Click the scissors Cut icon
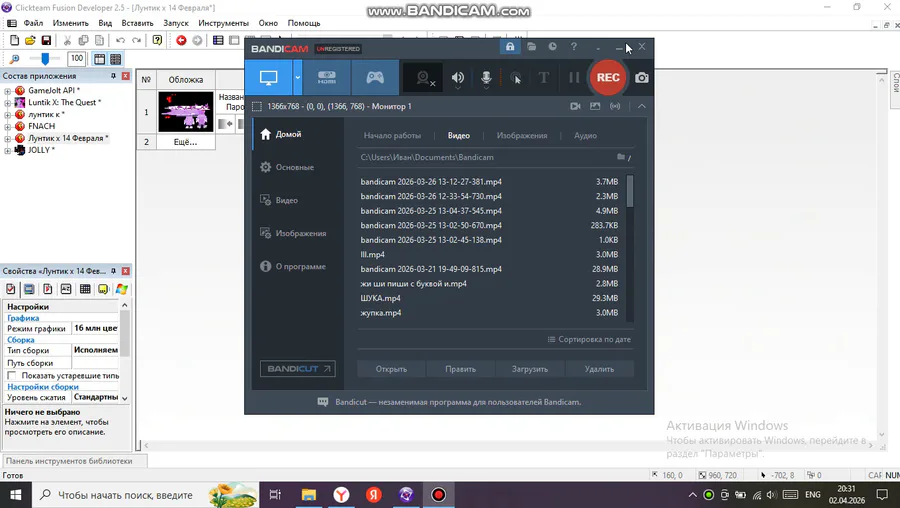The image size is (900, 508). [67, 40]
